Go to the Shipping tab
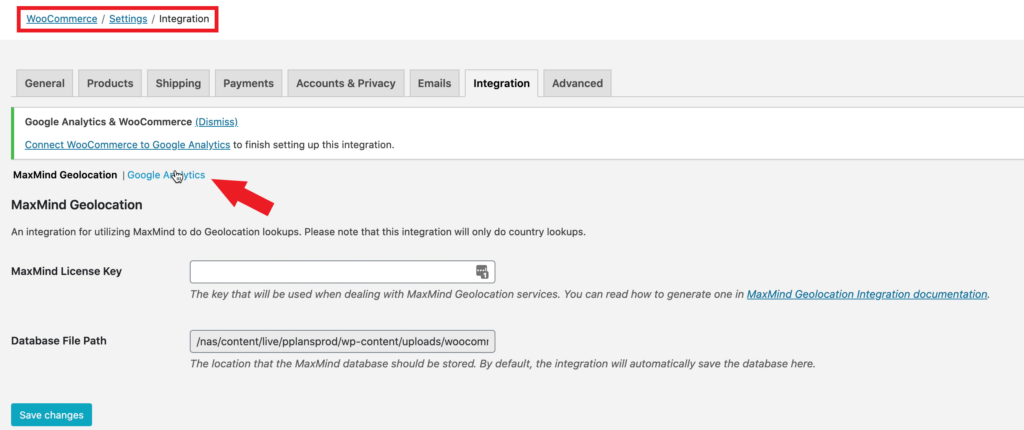Screen dimensions: 1024x430 coord(178,84)
